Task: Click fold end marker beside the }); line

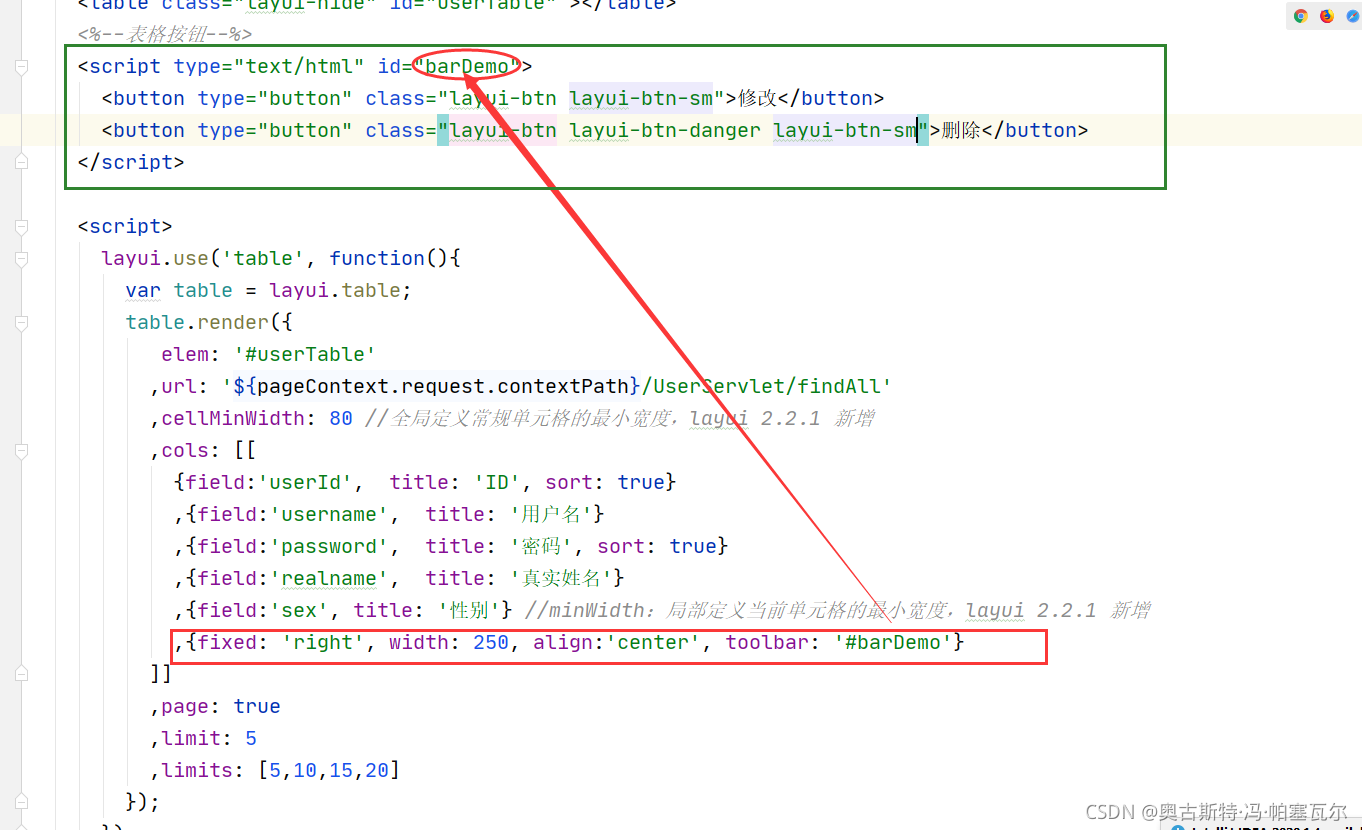Action: (21, 803)
